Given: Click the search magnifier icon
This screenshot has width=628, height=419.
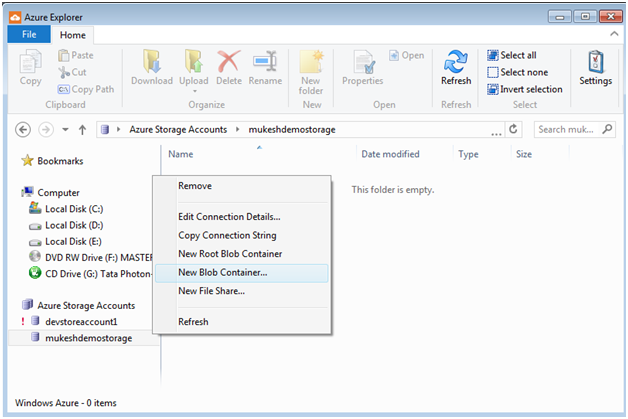Looking at the screenshot, I should (x=607, y=129).
